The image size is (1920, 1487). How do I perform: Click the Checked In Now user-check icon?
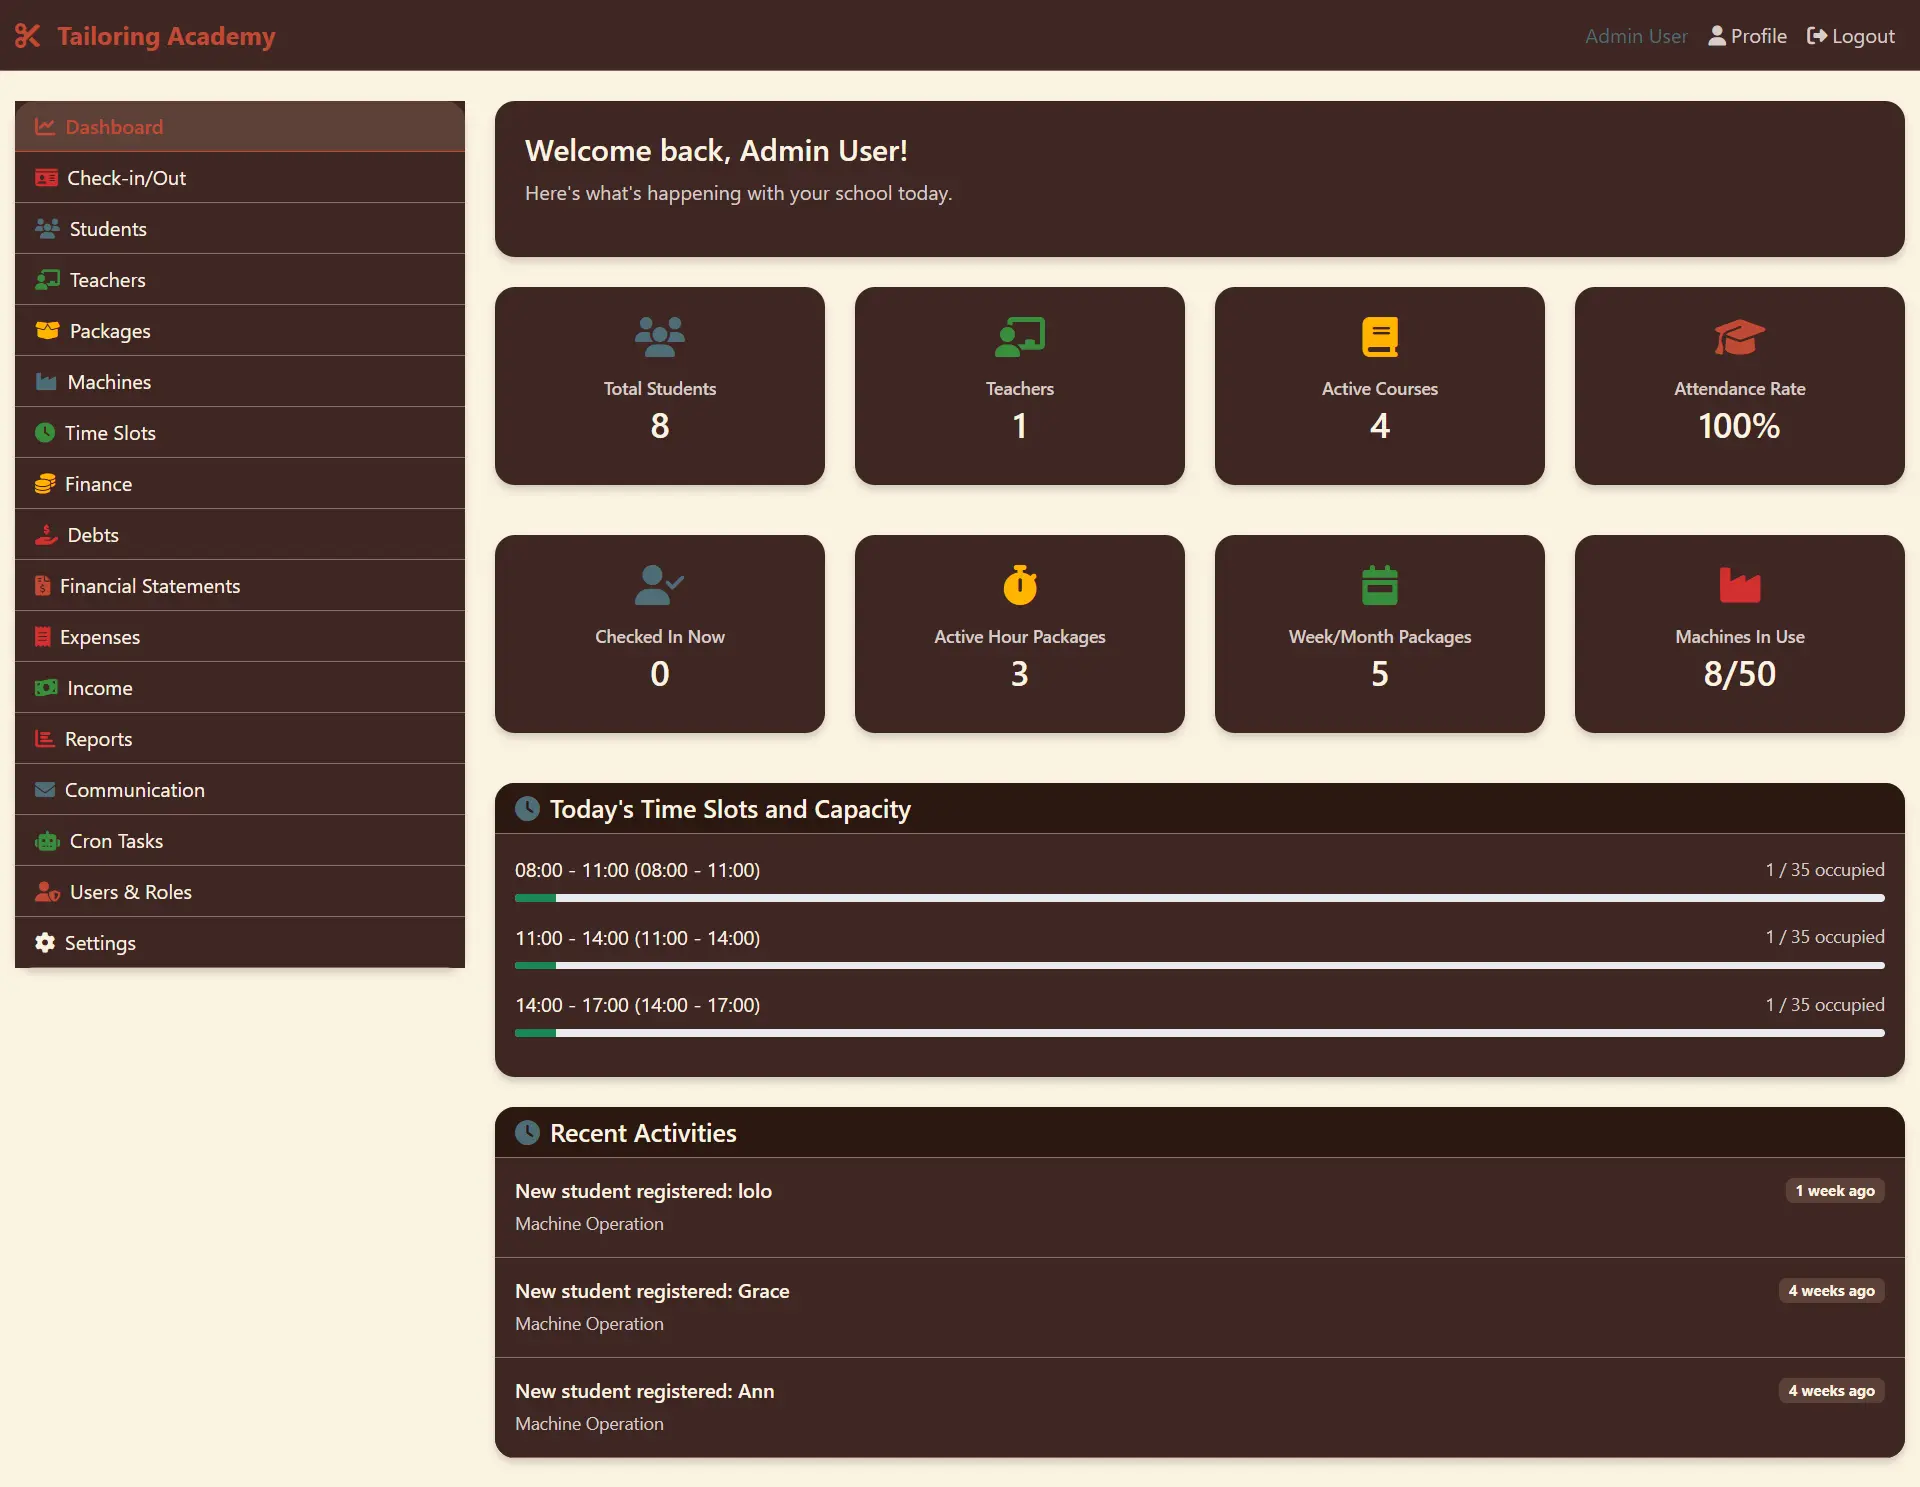(660, 585)
